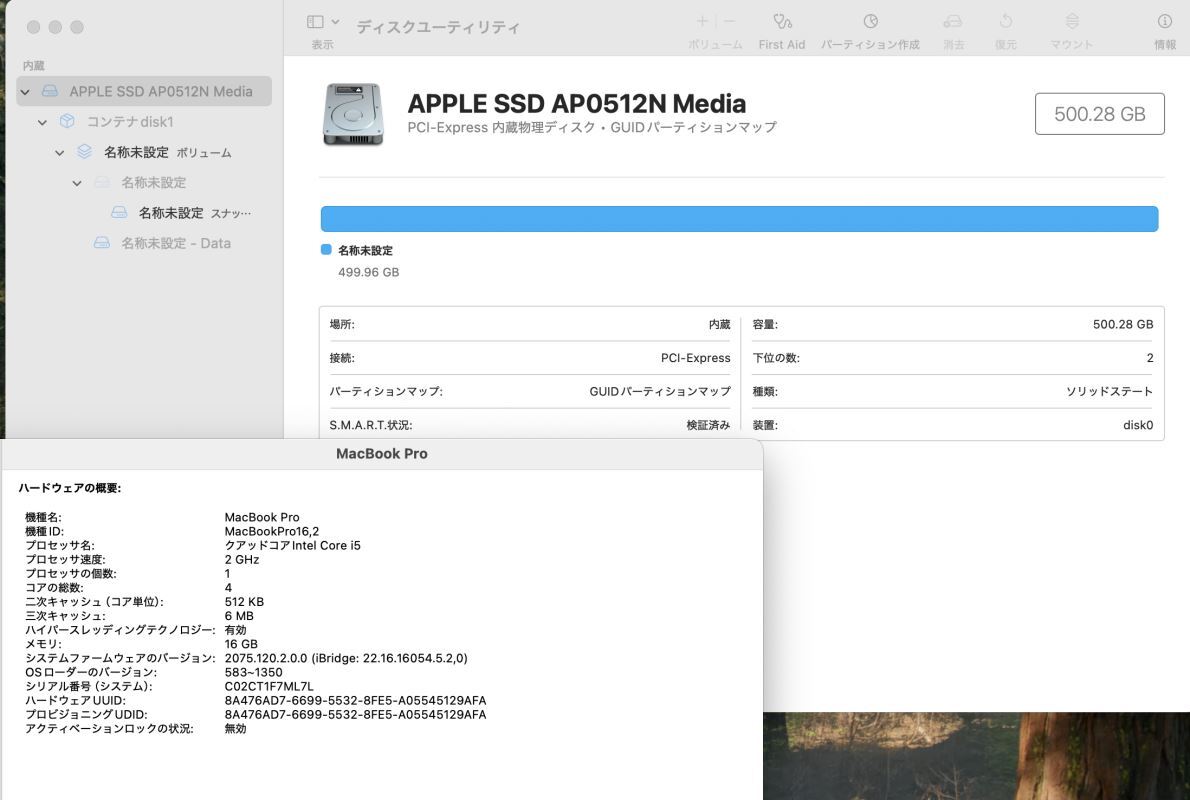Collapse the 名称未設定 ボリューム group chevron
This screenshot has height=800, width=1190.
click(x=60, y=153)
